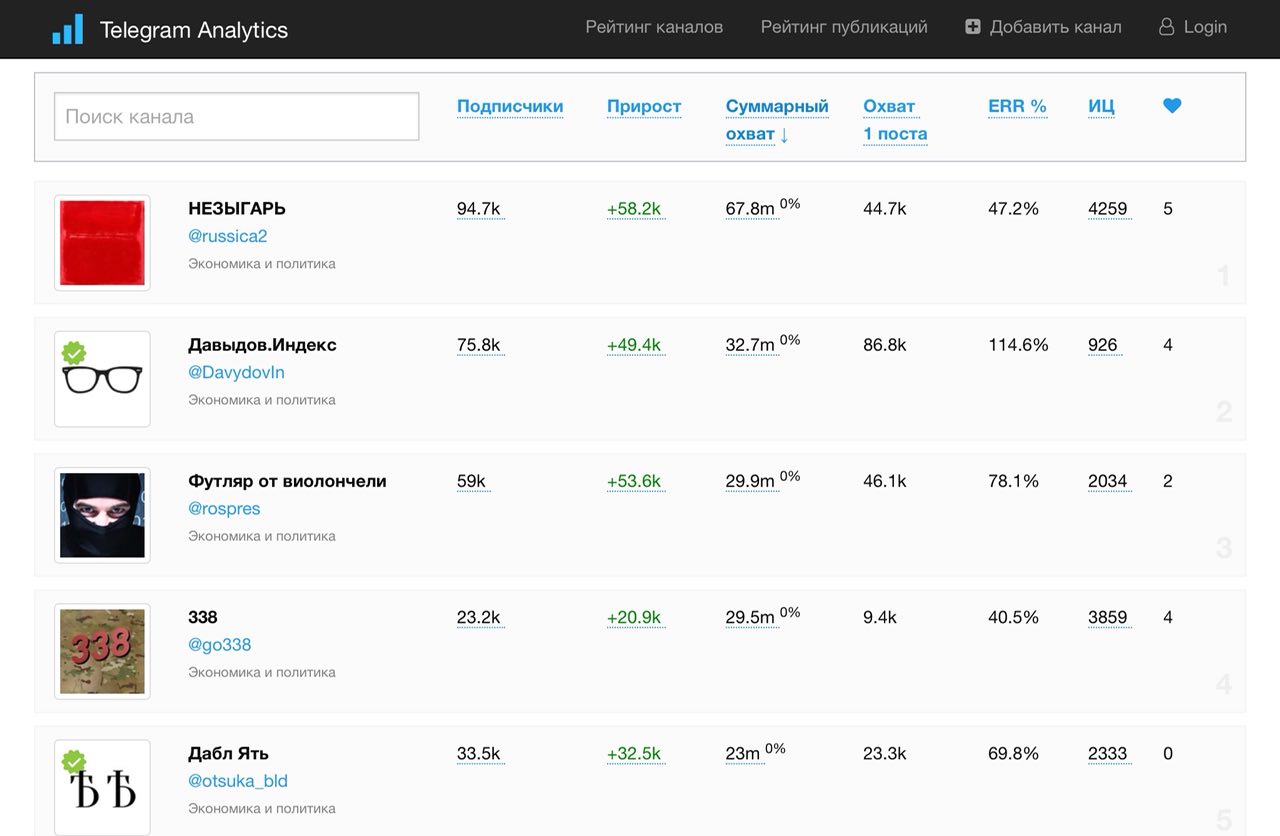The height and width of the screenshot is (836, 1280).
Task: Sort by the Охват 1 поста column
Action: pyautogui.click(x=895, y=120)
